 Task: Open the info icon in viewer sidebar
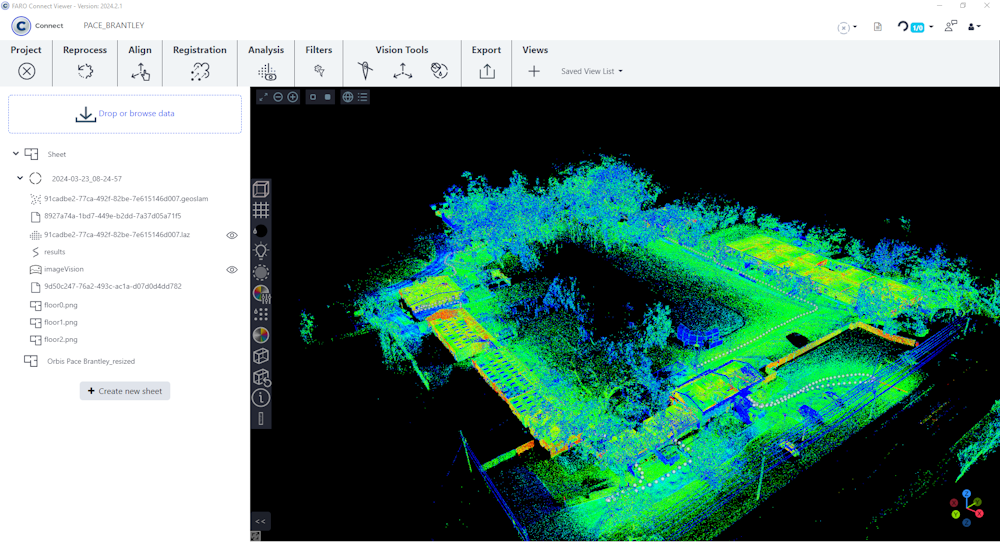pyautogui.click(x=261, y=398)
